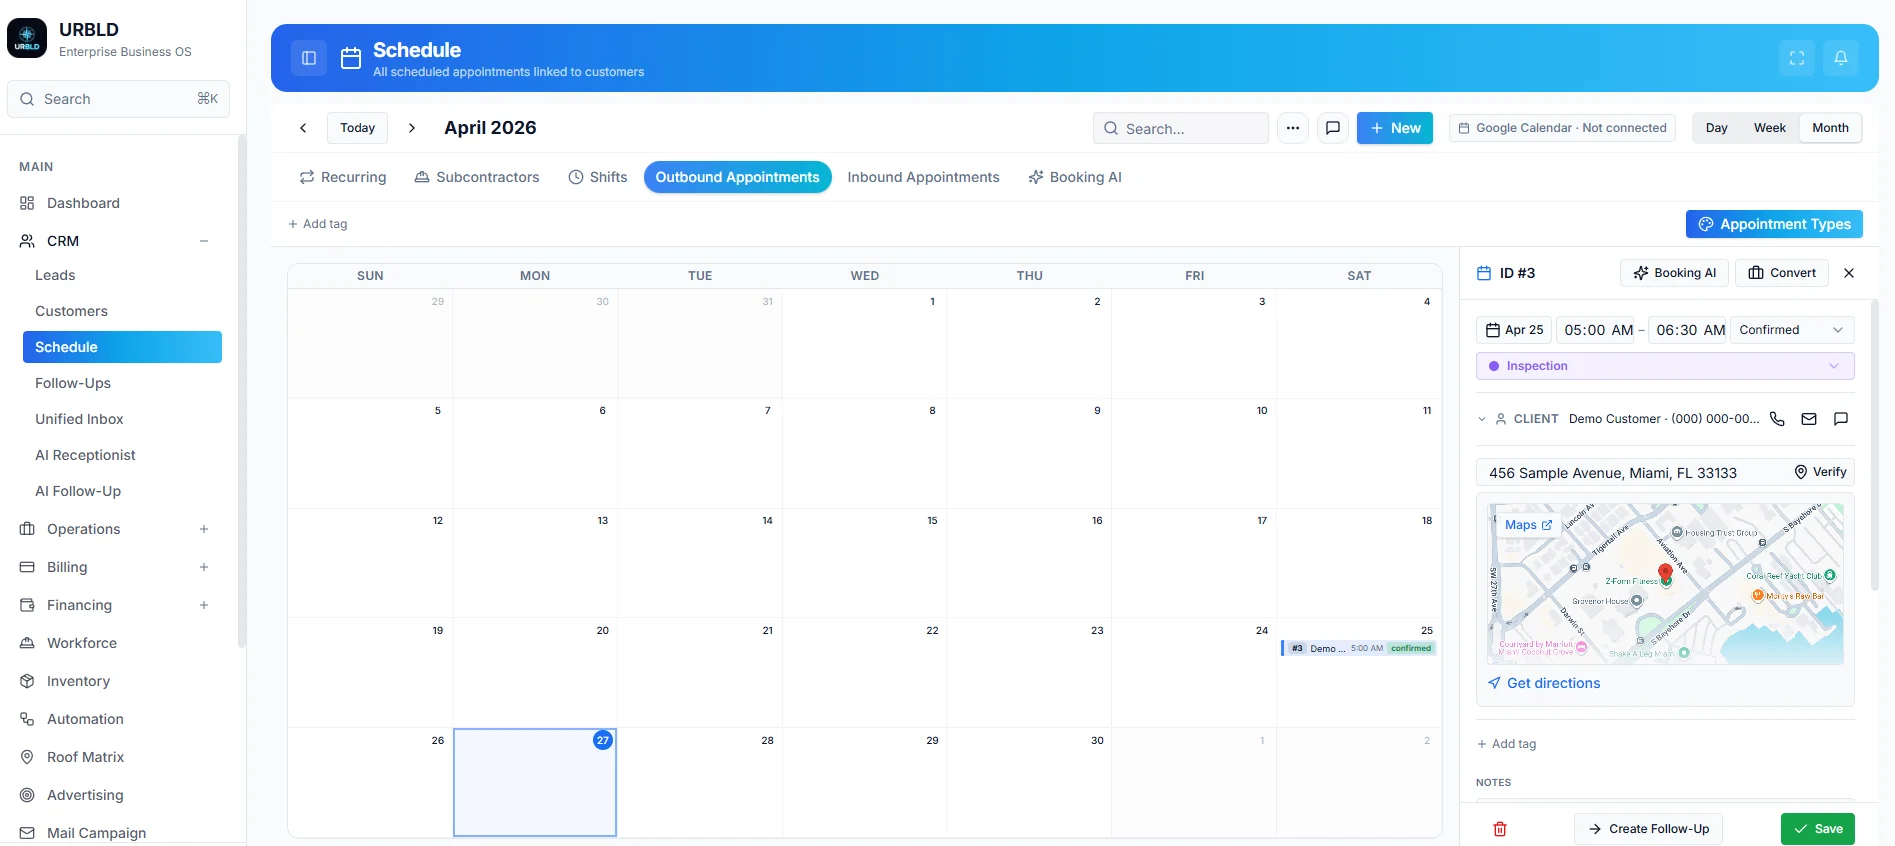This screenshot has height=846, width=1895.
Task: Switch to Week view
Action: point(1769,128)
